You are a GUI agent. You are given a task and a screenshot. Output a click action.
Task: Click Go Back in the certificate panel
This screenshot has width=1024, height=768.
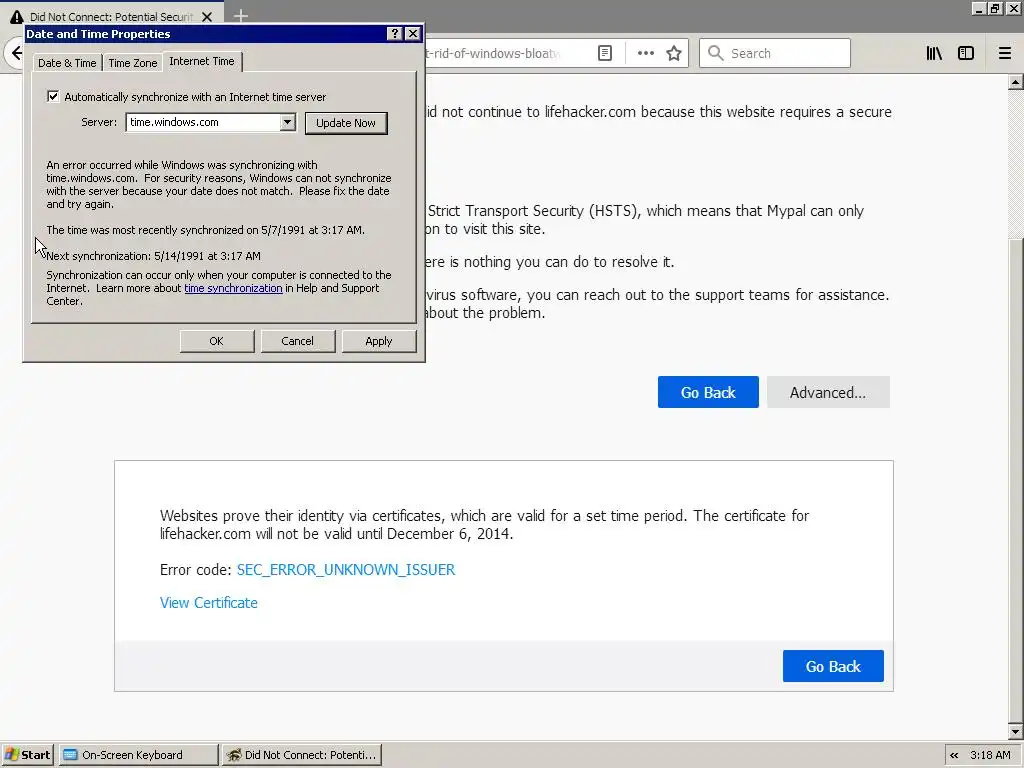[x=833, y=666]
